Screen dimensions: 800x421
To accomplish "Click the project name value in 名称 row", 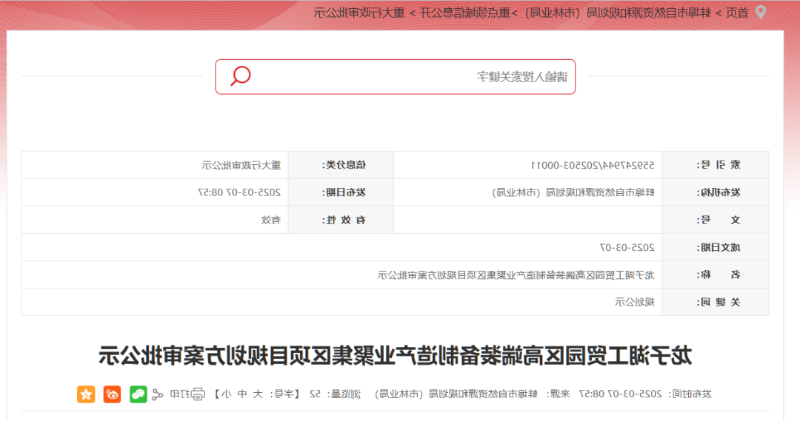I will (516, 275).
